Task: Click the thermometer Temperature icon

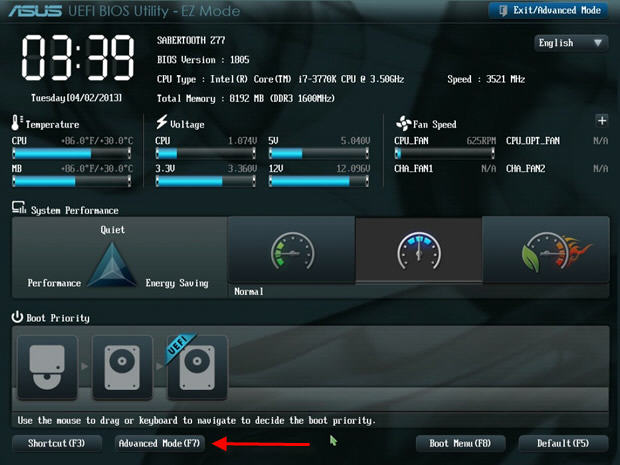Action: (16, 123)
